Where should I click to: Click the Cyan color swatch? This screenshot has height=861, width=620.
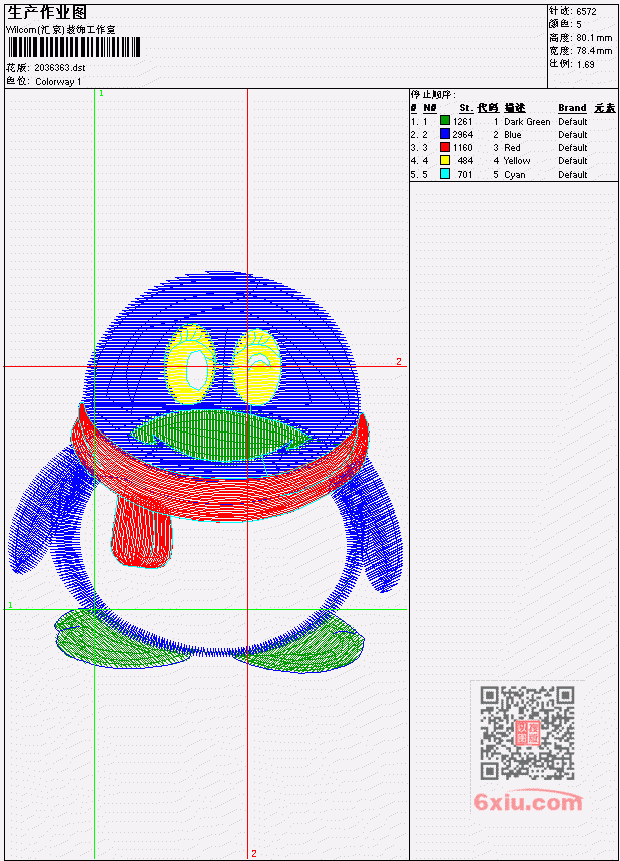(445, 174)
